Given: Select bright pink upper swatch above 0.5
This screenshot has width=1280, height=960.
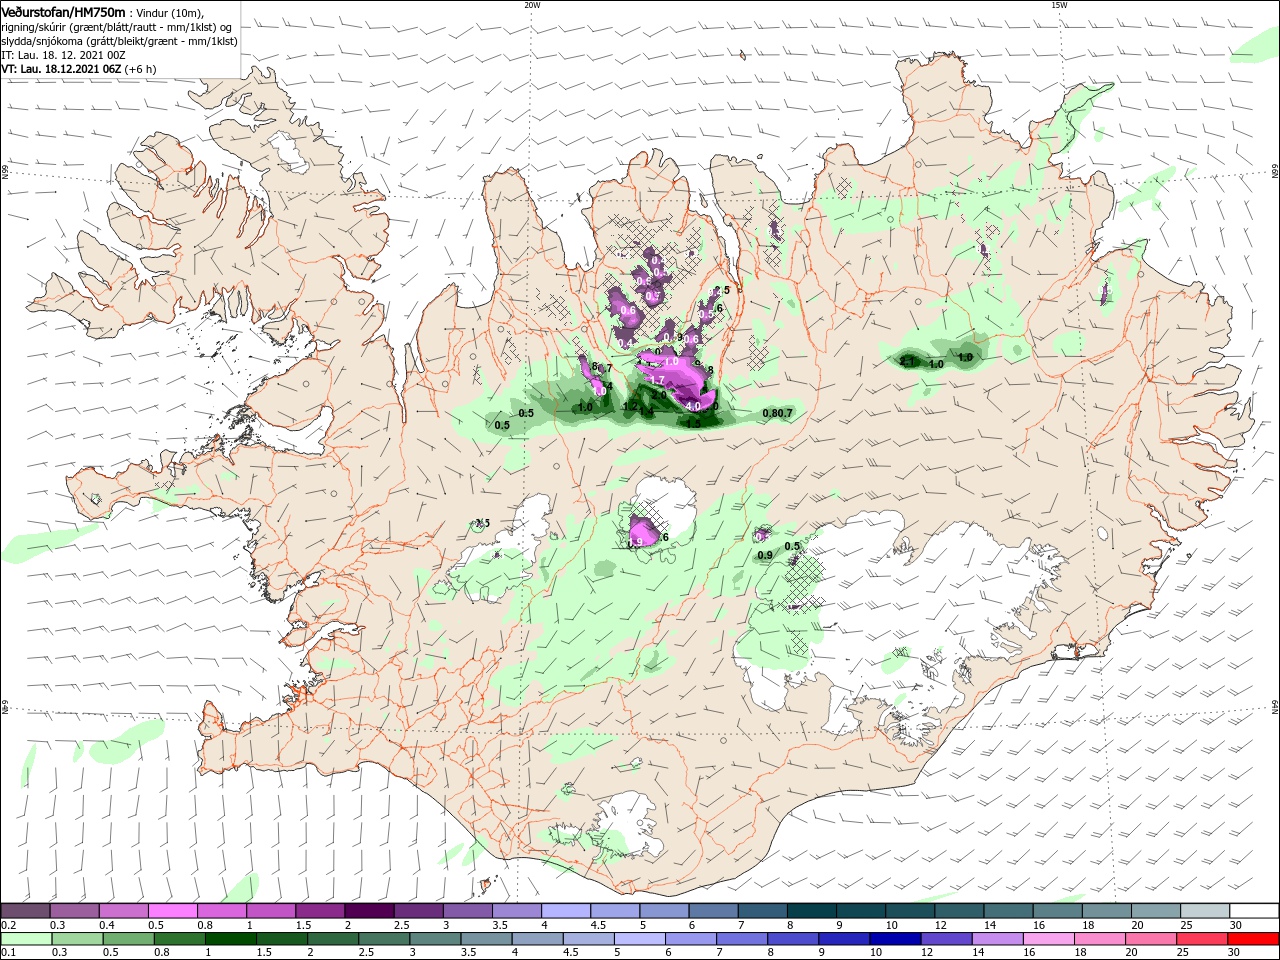Looking at the screenshot, I should (x=172, y=911).
